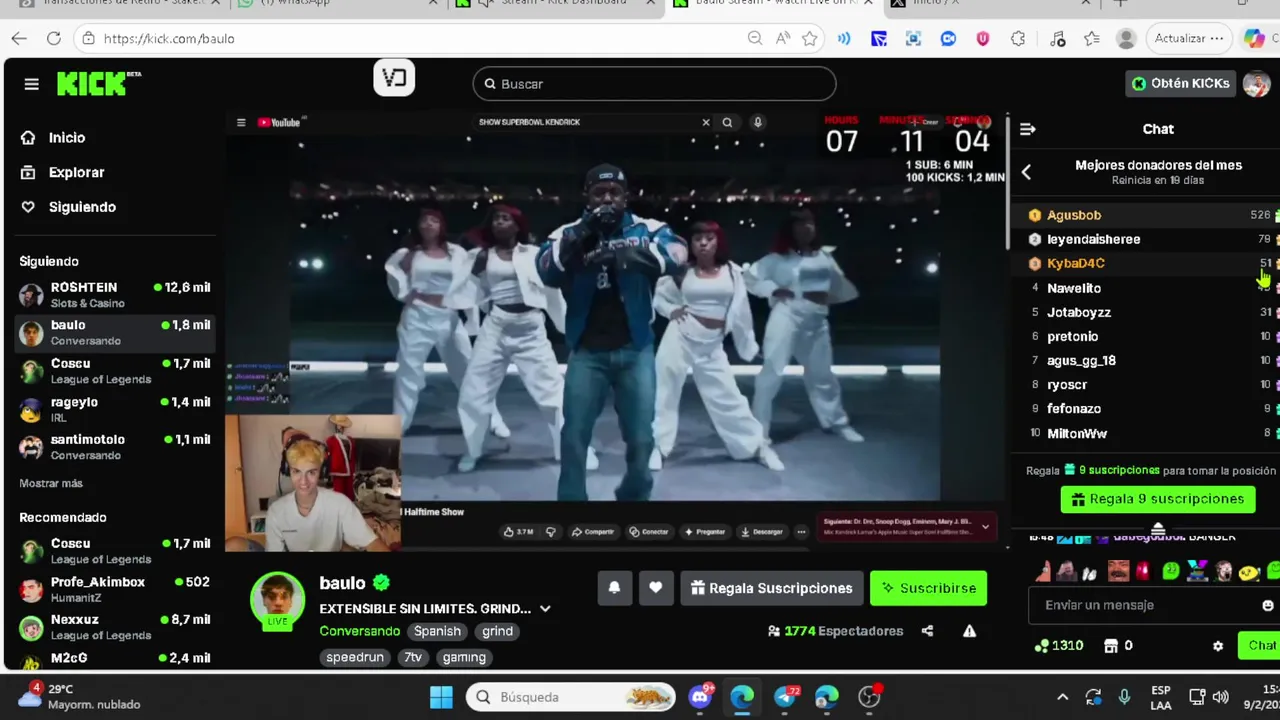Expand stream title dropdown chevron
Image resolution: width=1280 pixels, height=720 pixels.
click(545, 608)
